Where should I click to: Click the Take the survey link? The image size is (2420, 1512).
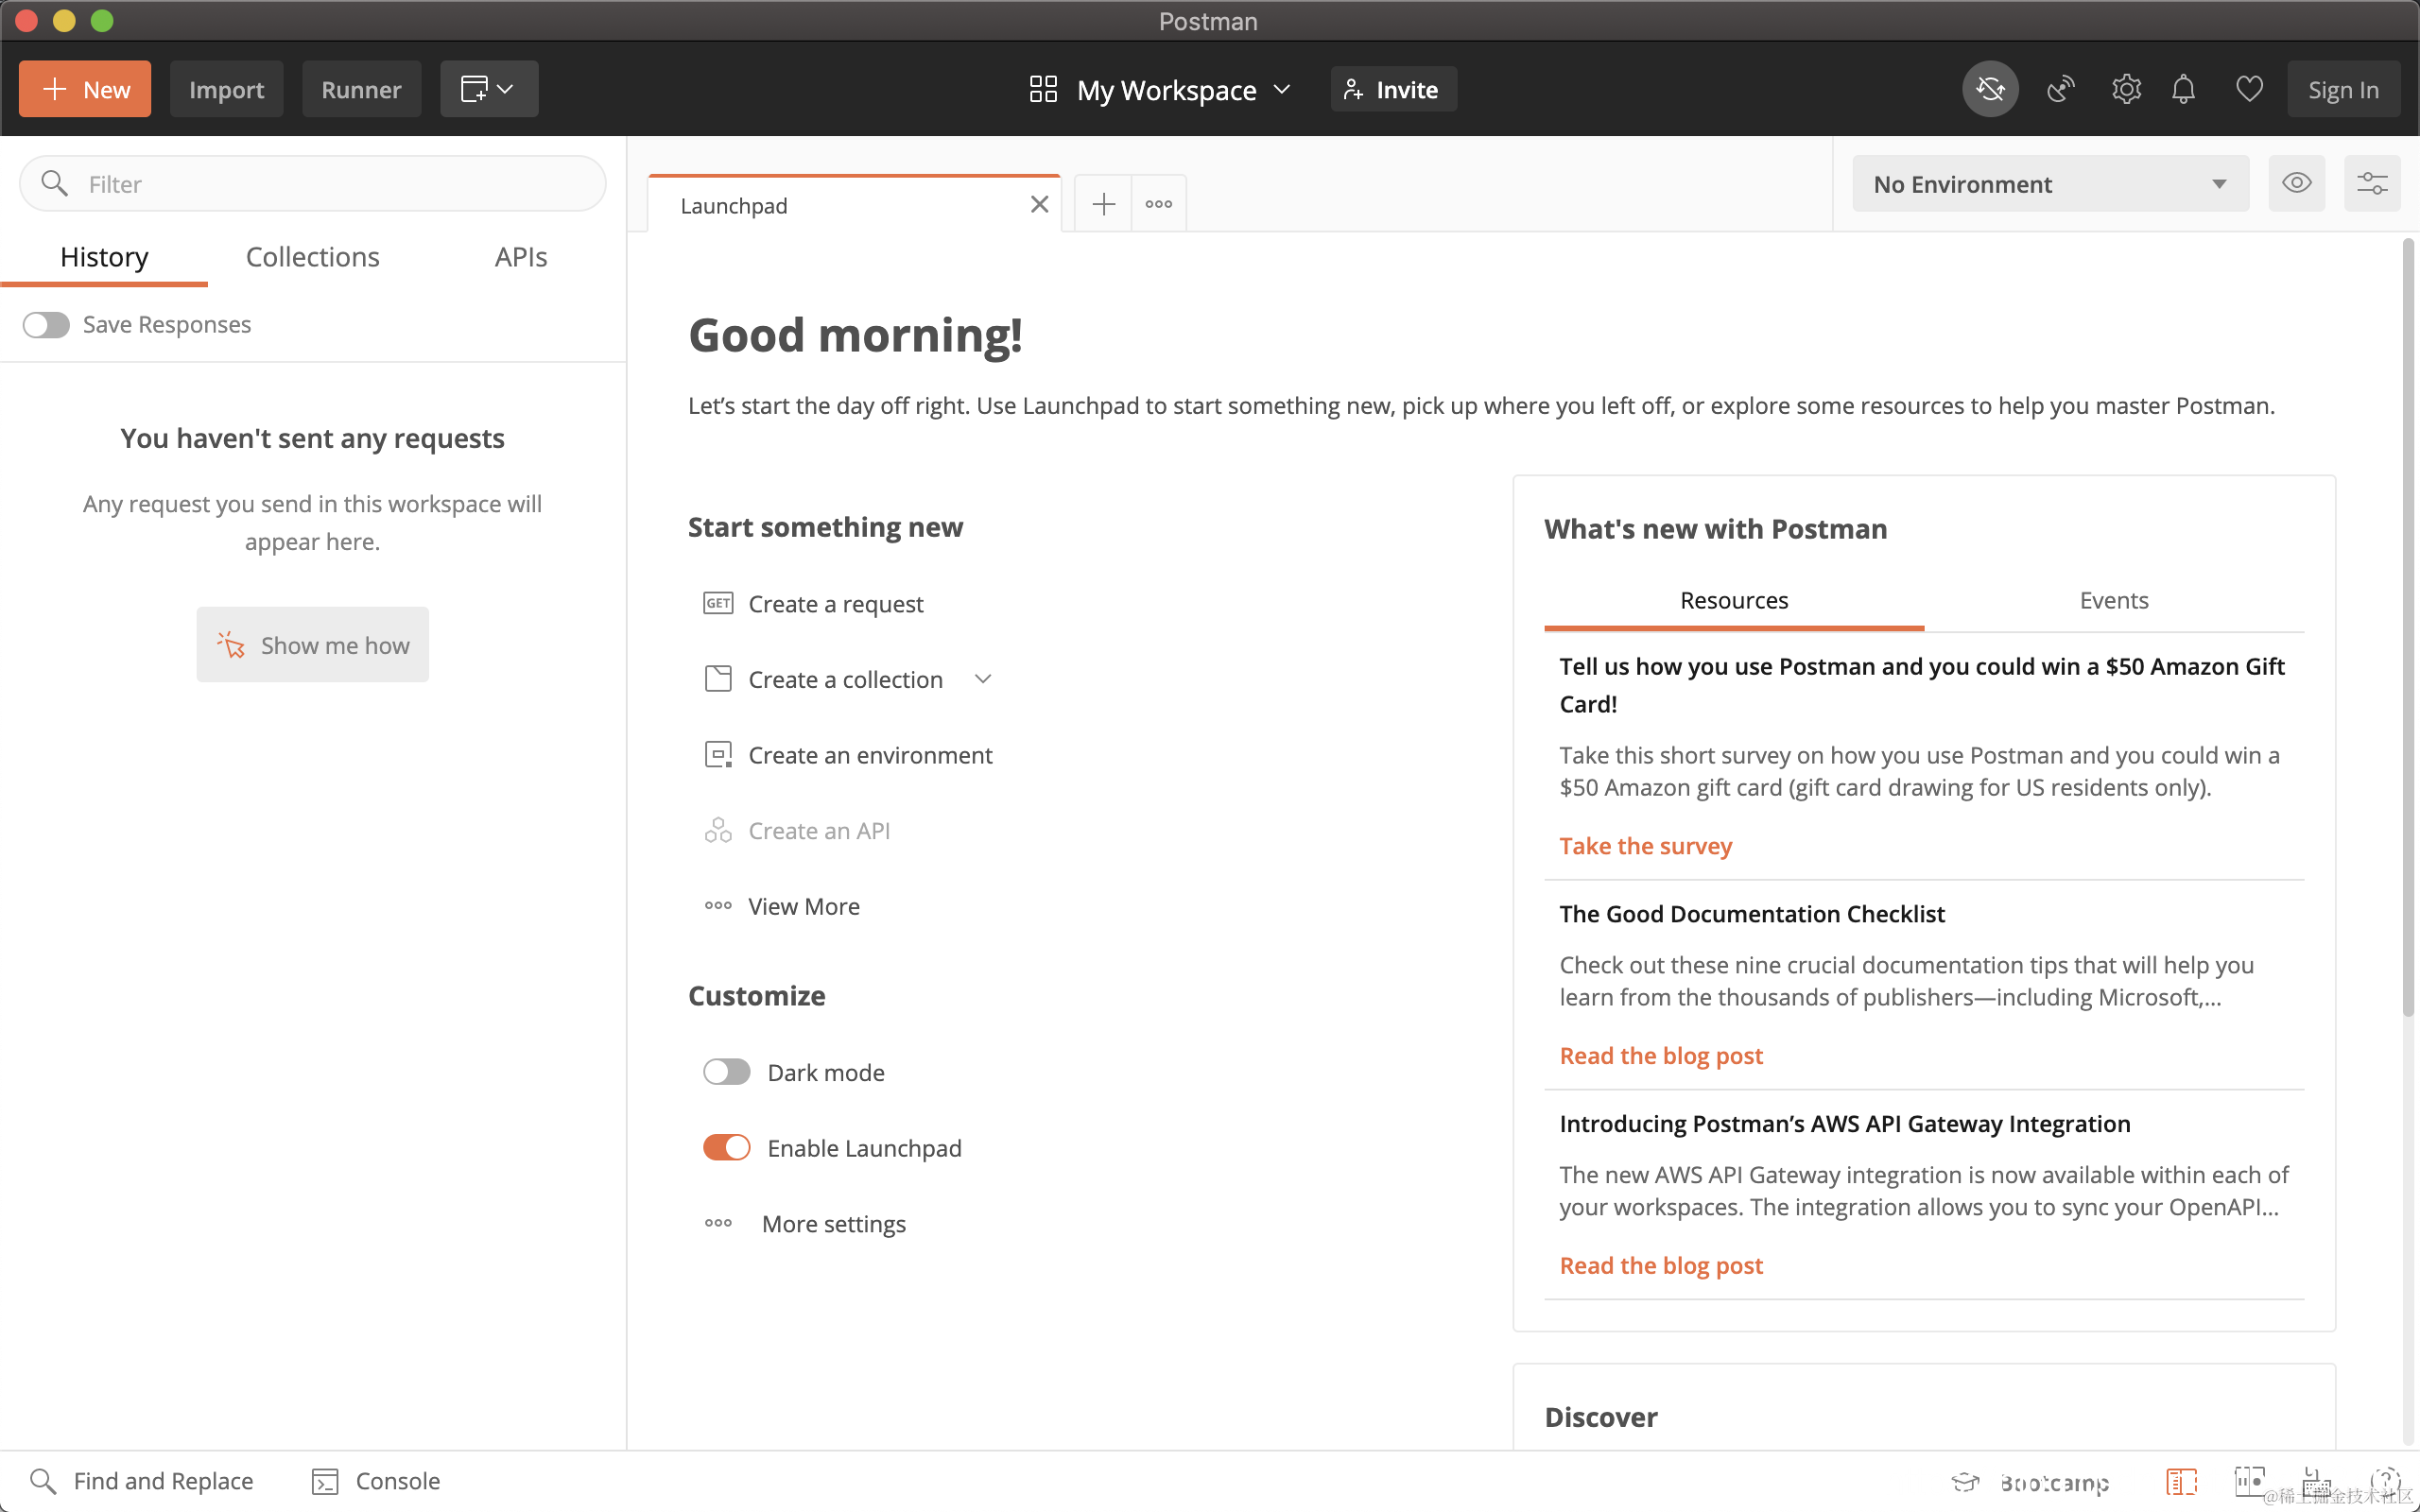[x=1645, y=845]
